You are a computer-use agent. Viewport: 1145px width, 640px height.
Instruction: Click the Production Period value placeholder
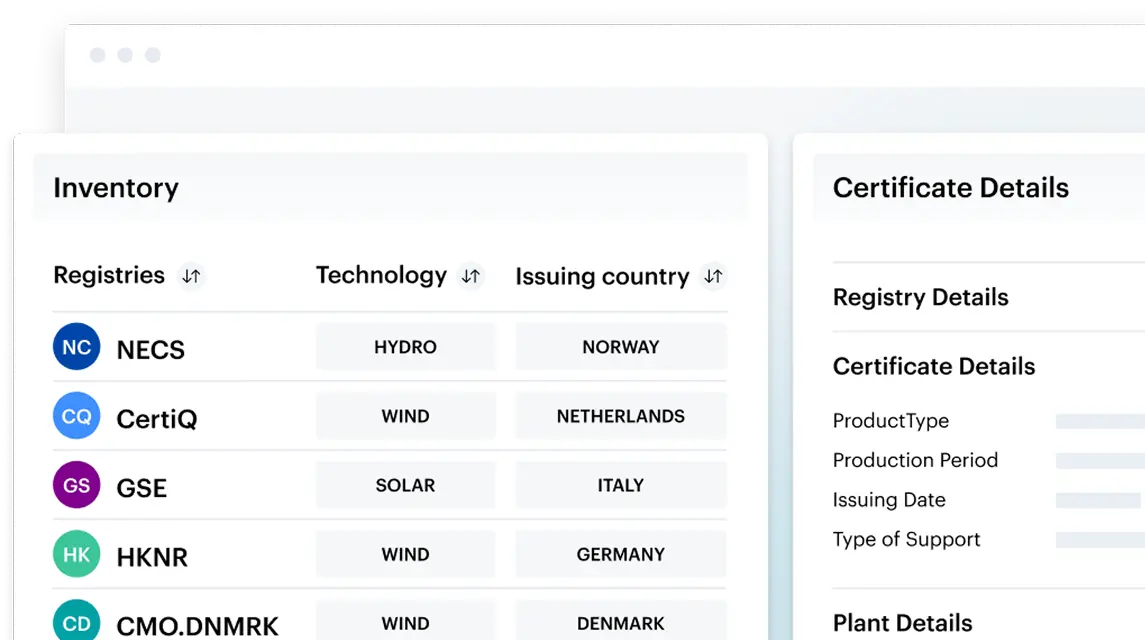(x=1100, y=460)
